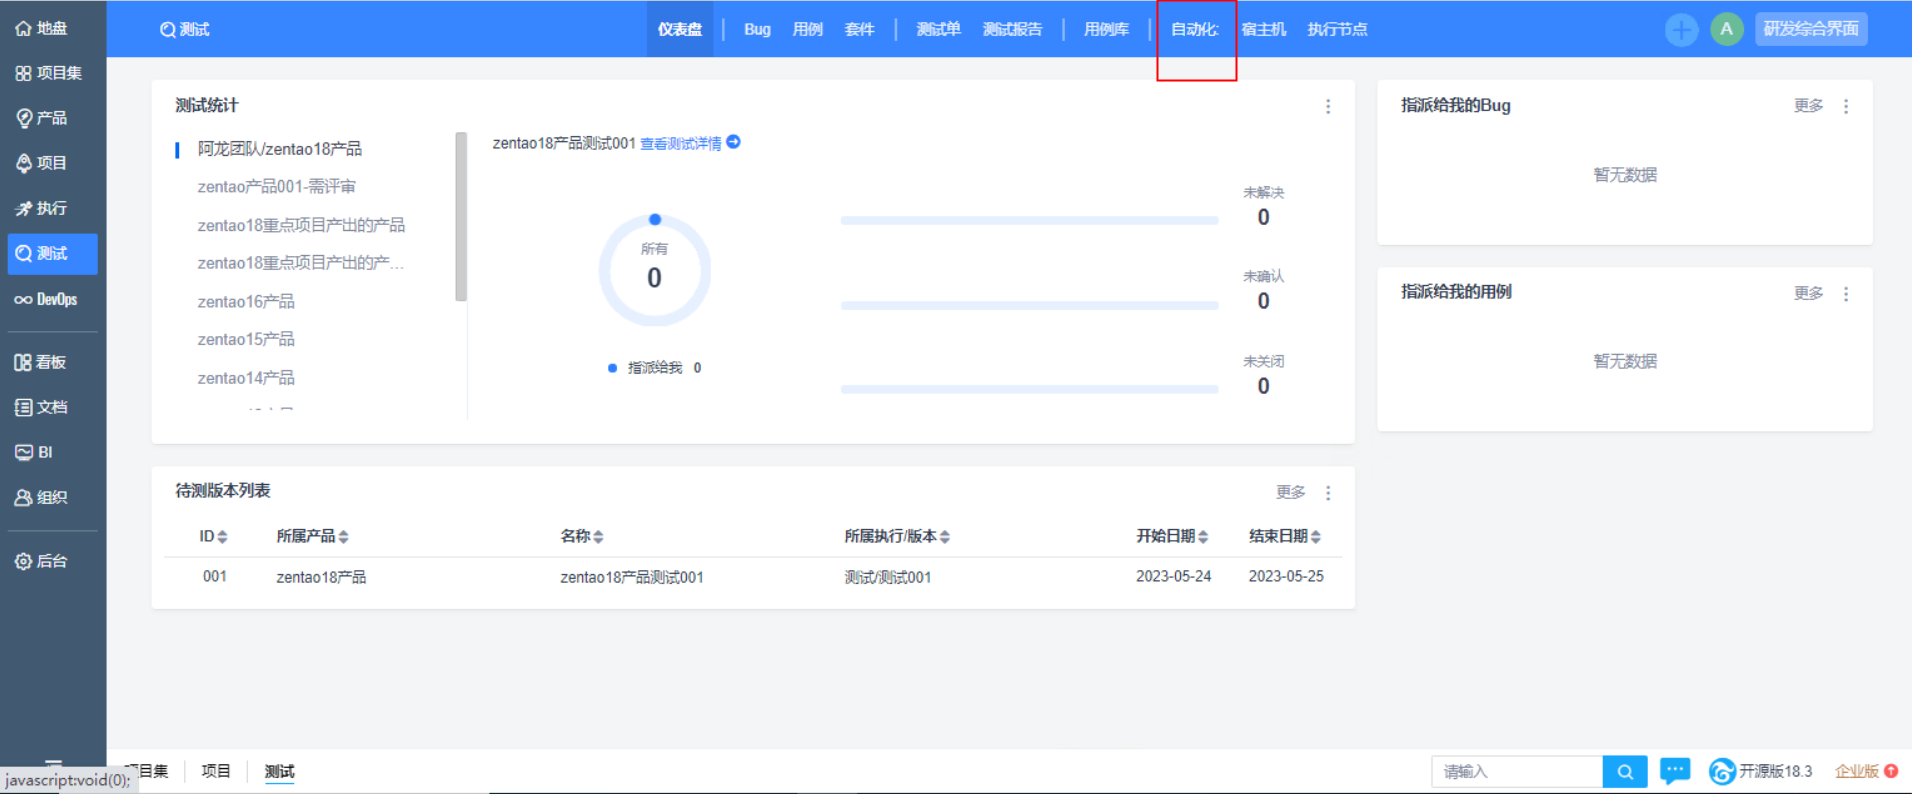Click 更多 link in 待测版本列表

tap(1290, 492)
